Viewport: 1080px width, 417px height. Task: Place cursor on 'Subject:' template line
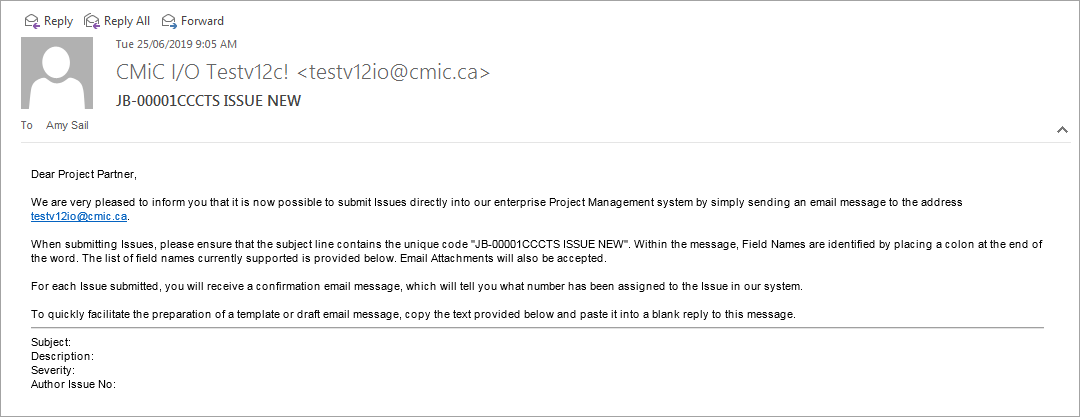tap(51, 342)
